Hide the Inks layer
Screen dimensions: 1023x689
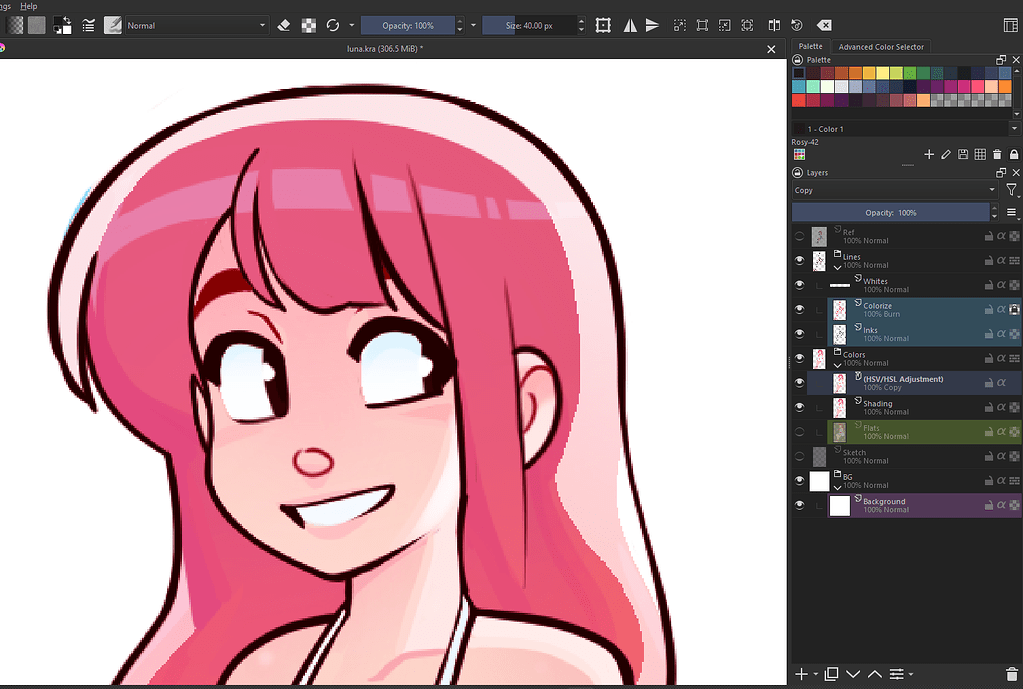click(x=798, y=333)
